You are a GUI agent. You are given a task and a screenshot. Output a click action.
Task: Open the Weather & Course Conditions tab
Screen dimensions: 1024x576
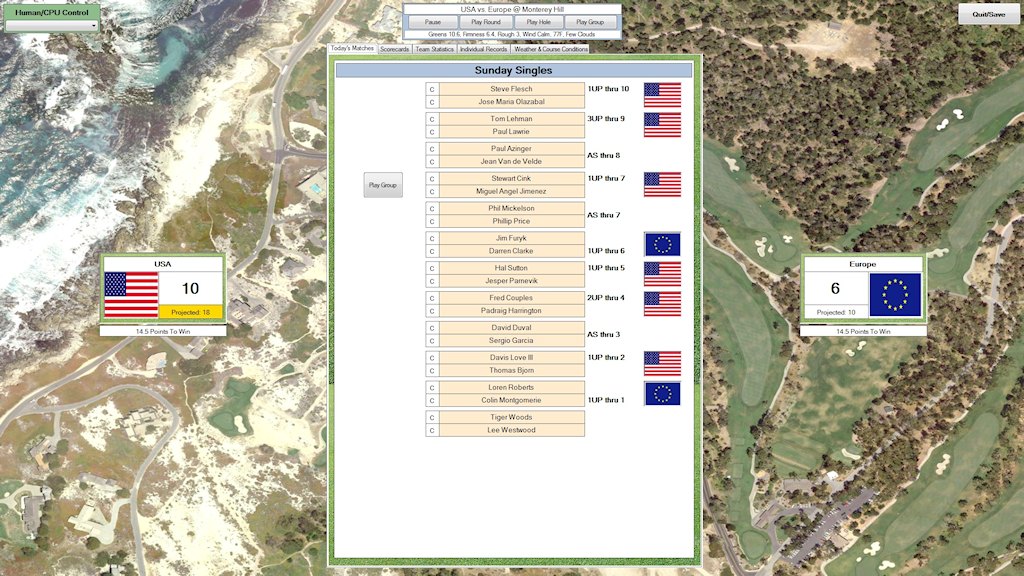tap(550, 49)
